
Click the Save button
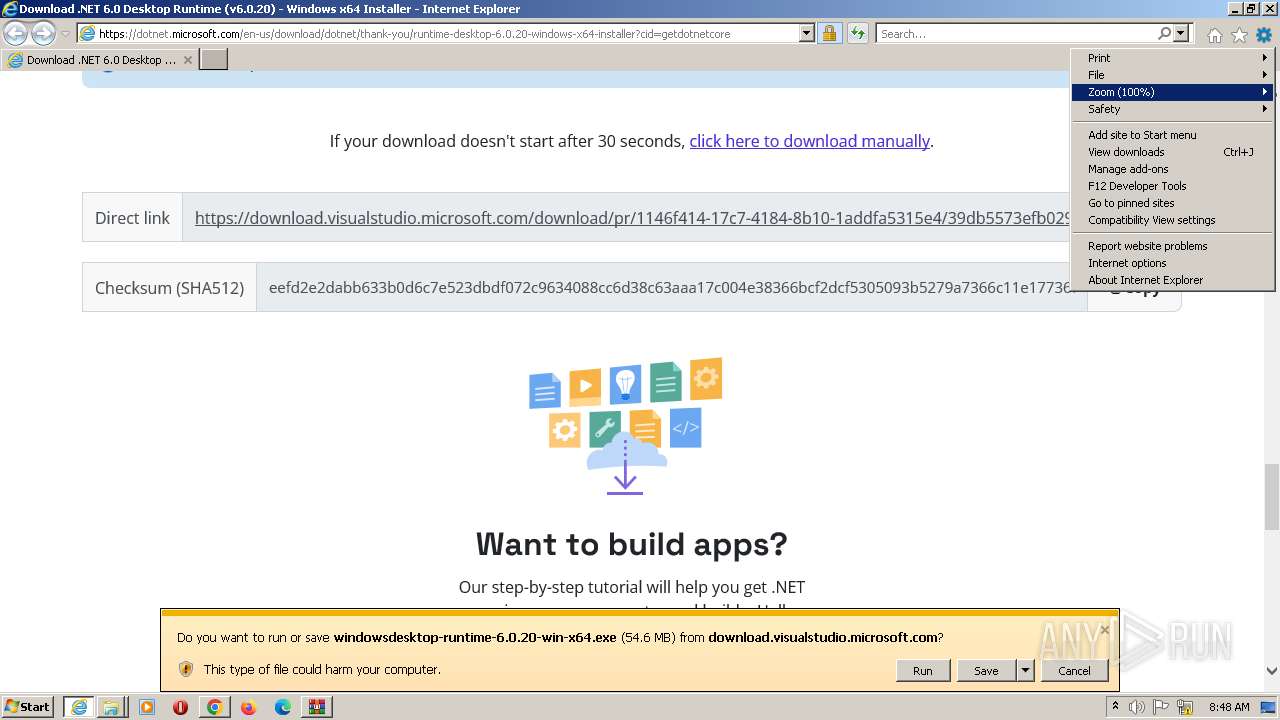[986, 671]
